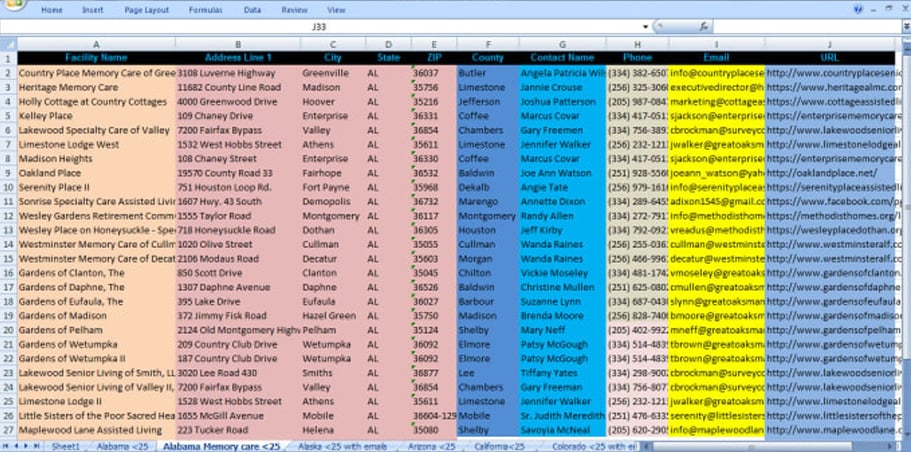Viewport: 911px width, 452px height.
Task: Click the Name Box showing J33
Action: [320, 27]
